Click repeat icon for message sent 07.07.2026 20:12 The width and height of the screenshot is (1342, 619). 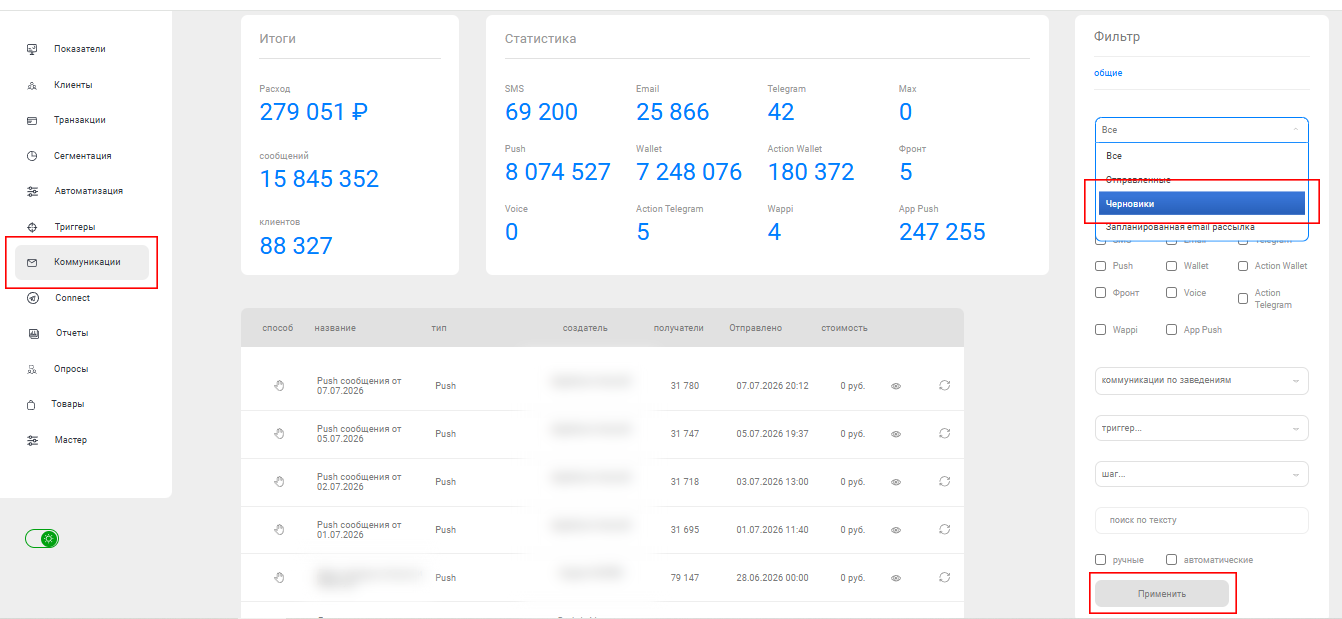[x=944, y=385]
